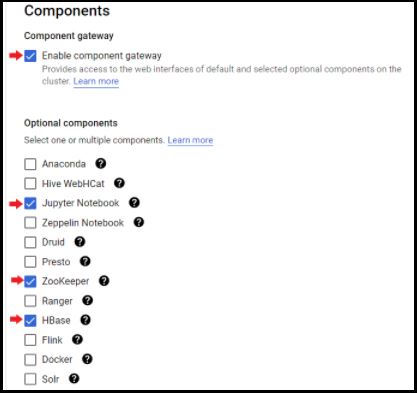Enable the Anaconda checkbox
This screenshot has height=393, width=417.
[30, 164]
